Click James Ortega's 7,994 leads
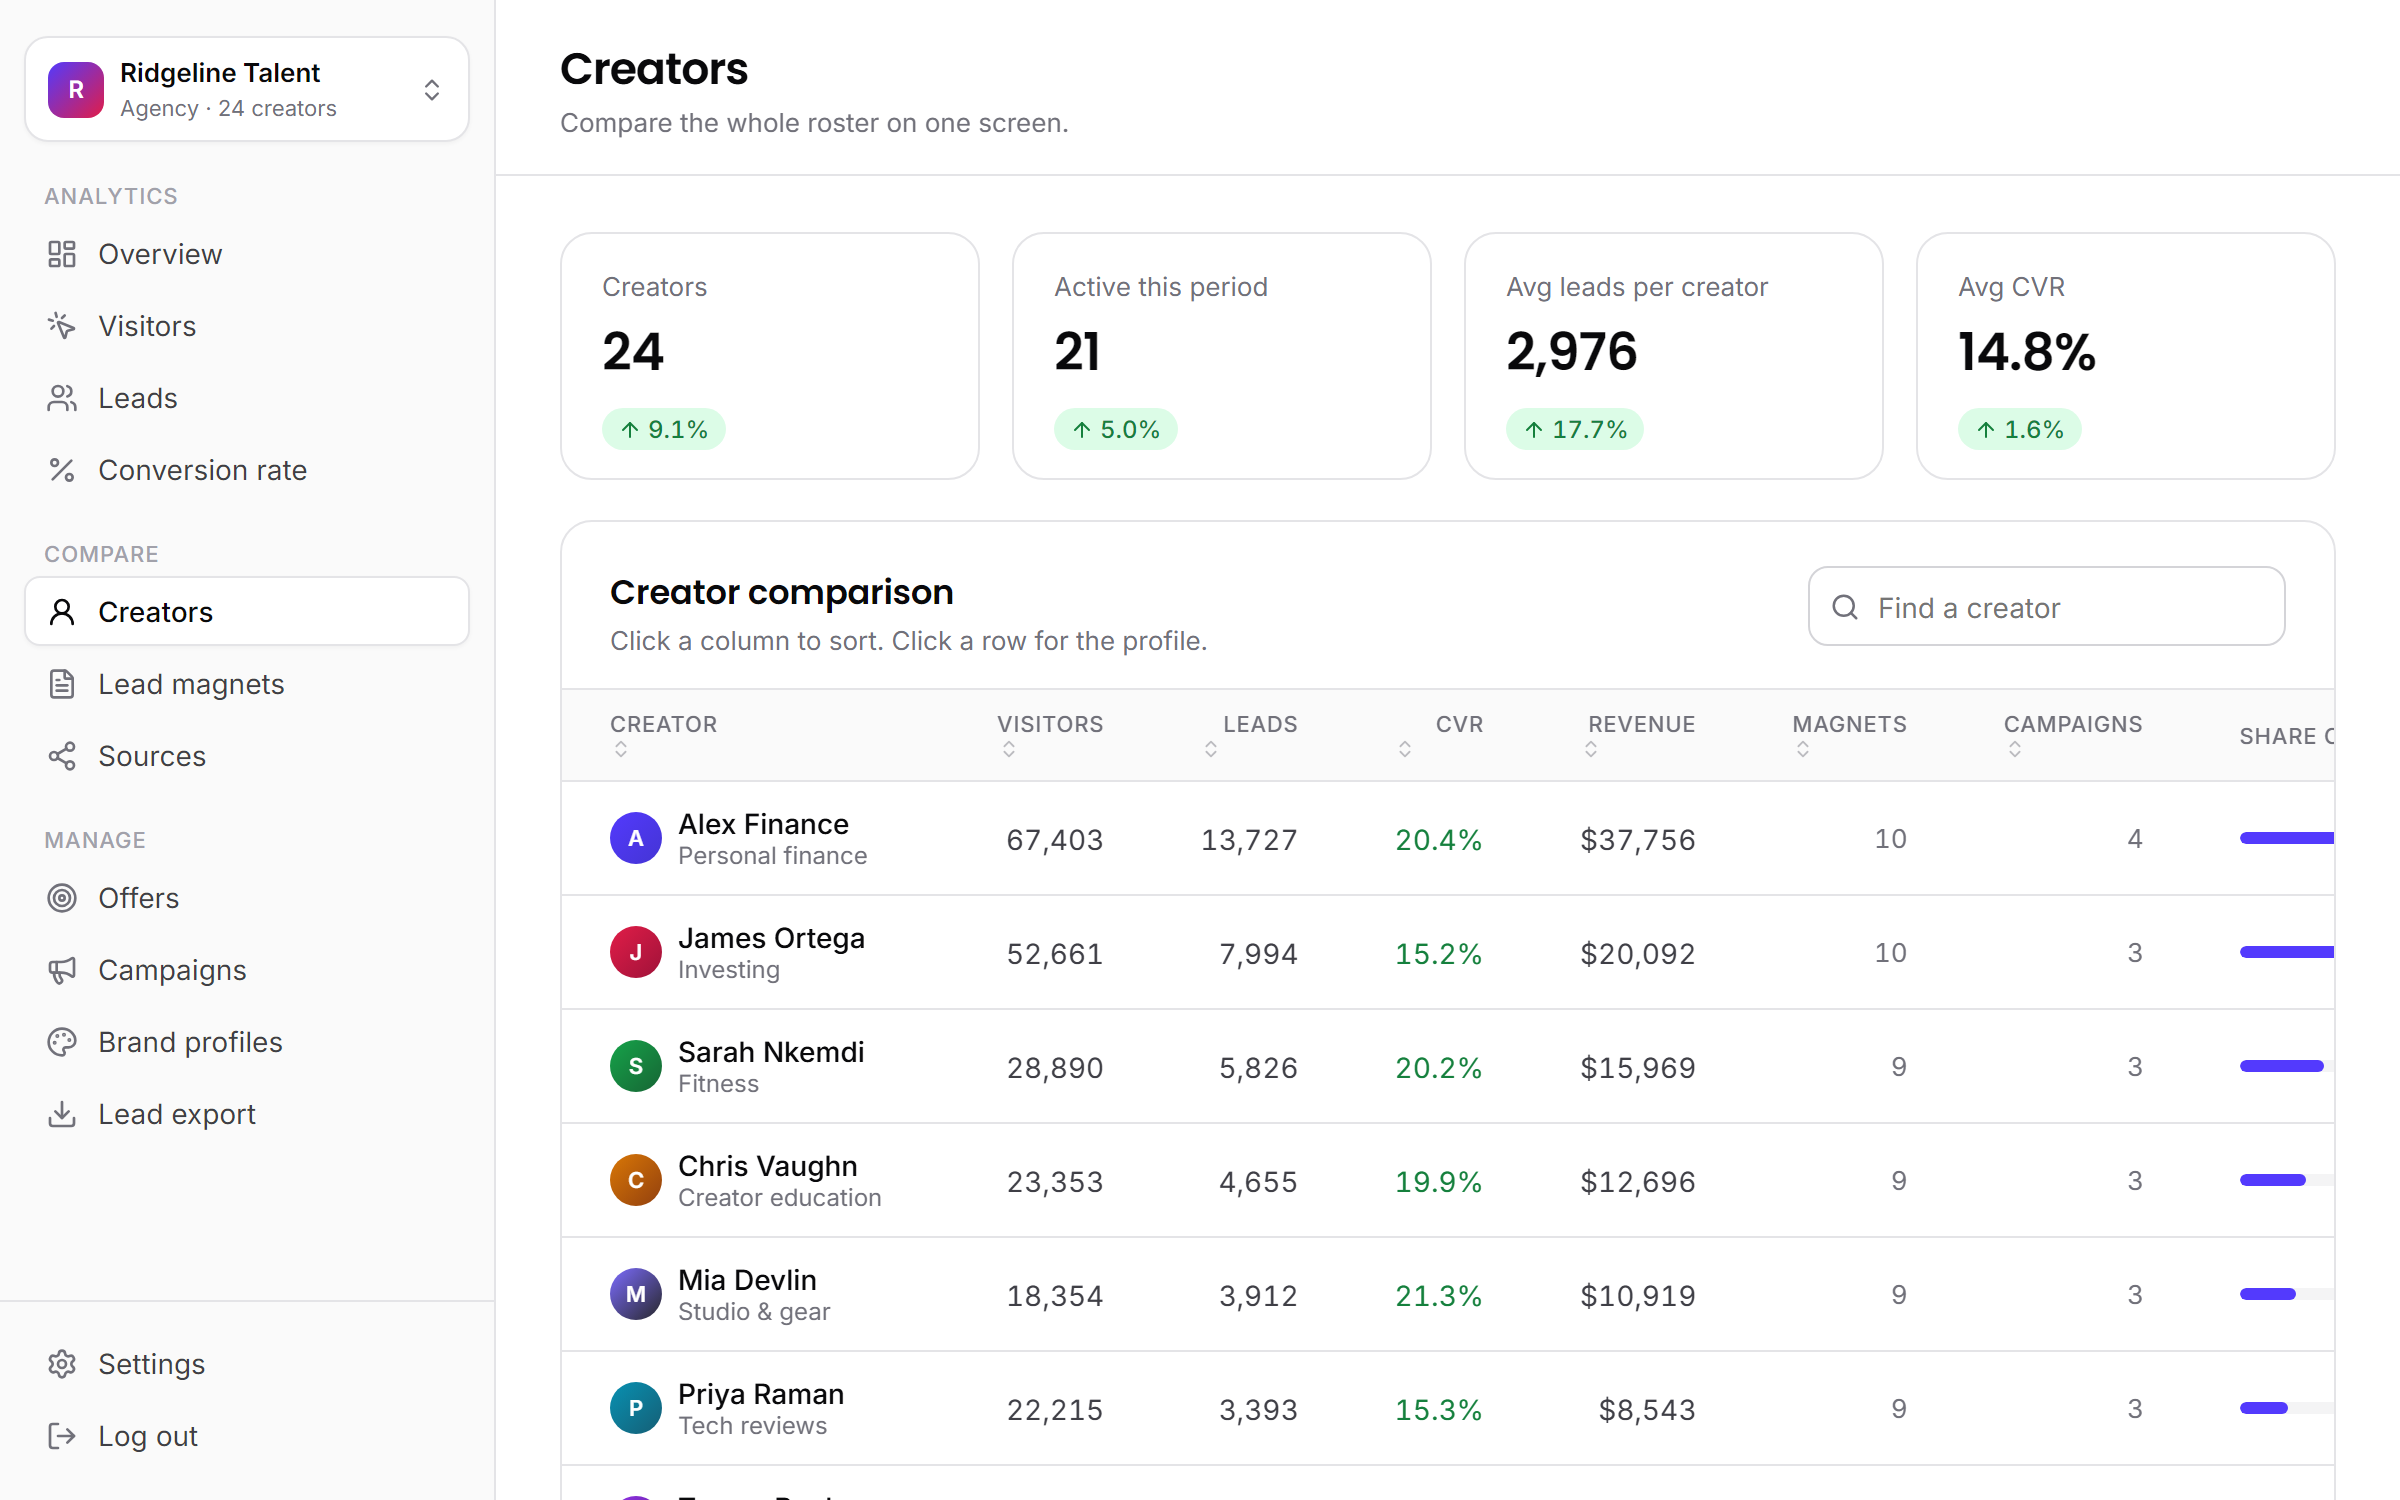The image size is (2400, 1500). (x=1258, y=954)
